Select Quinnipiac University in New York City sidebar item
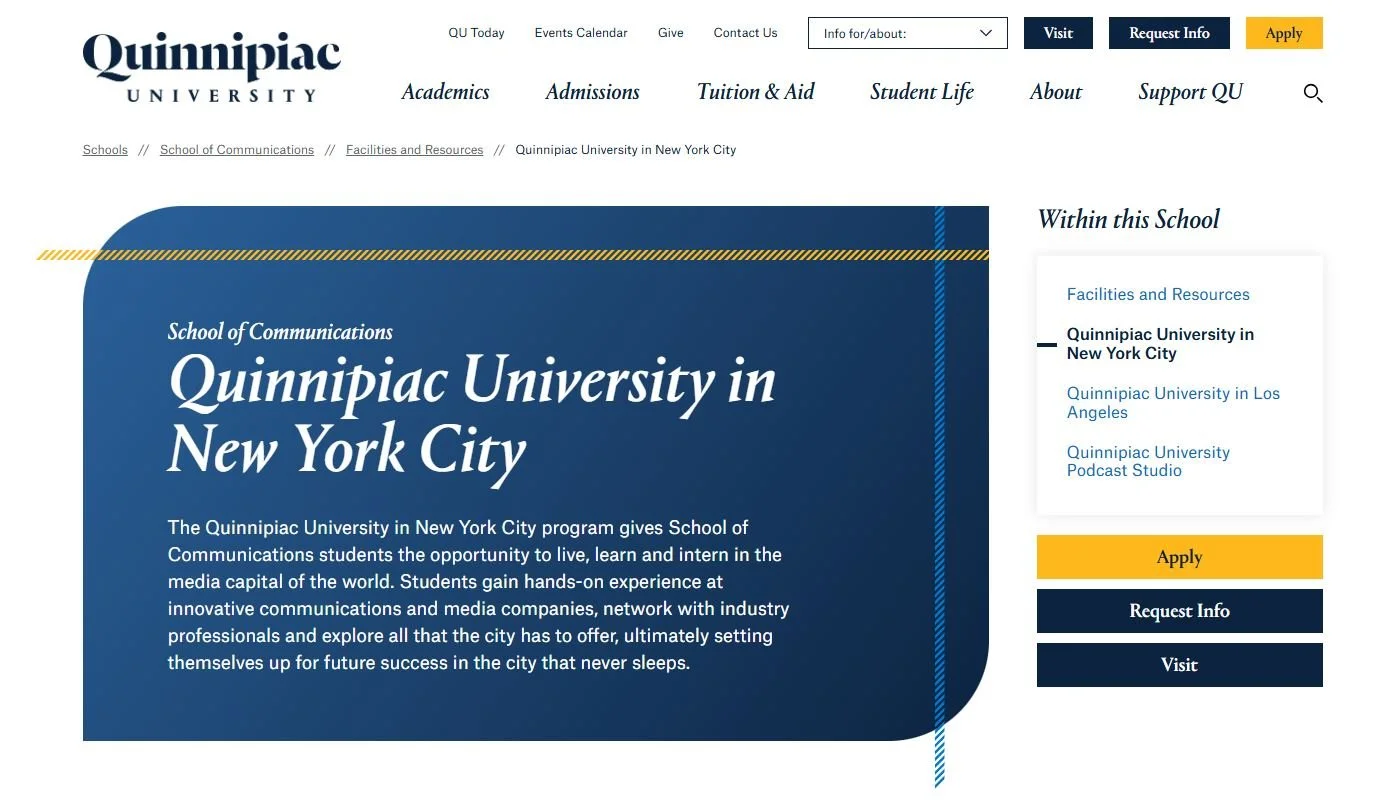Viewport: 1391px width, 800px height. coord(1160,344)
